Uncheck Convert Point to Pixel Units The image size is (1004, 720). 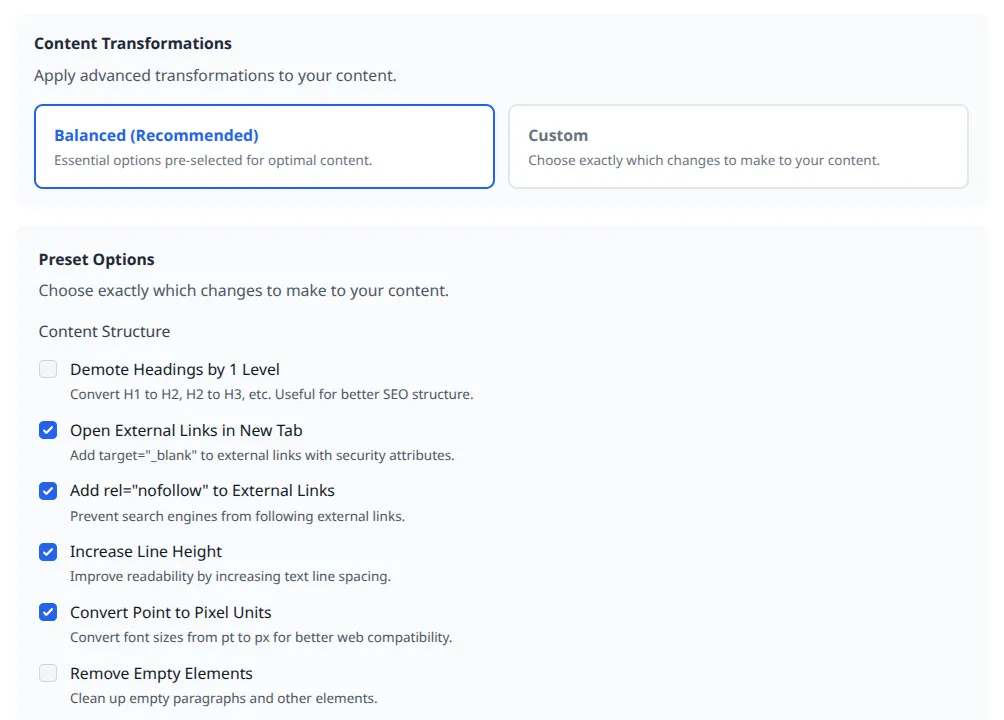[x=48, y=612]
